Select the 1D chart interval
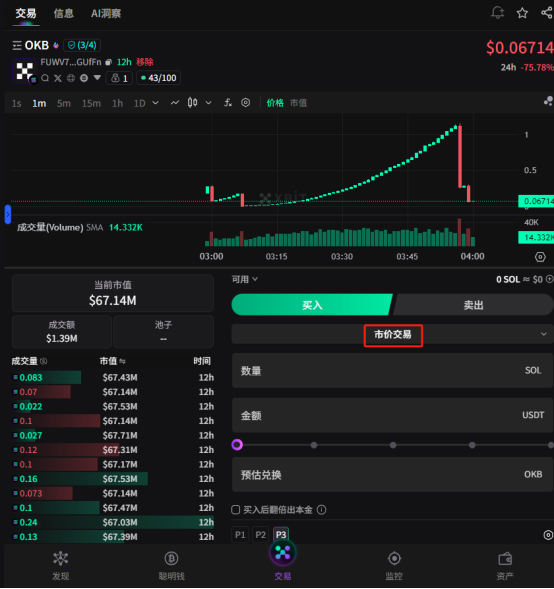 (x=140, y=103)
